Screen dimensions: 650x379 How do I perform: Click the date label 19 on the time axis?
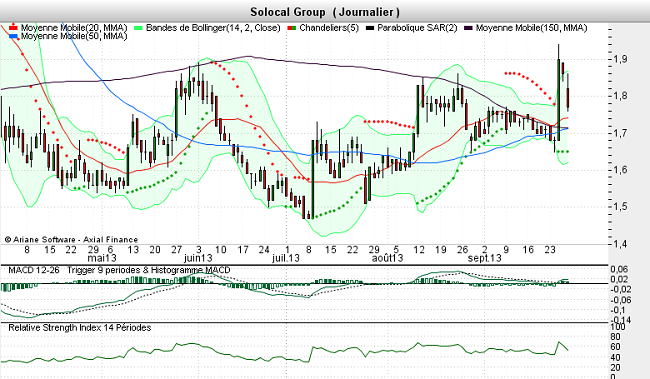pyautogui.click(x=441, y=250)
